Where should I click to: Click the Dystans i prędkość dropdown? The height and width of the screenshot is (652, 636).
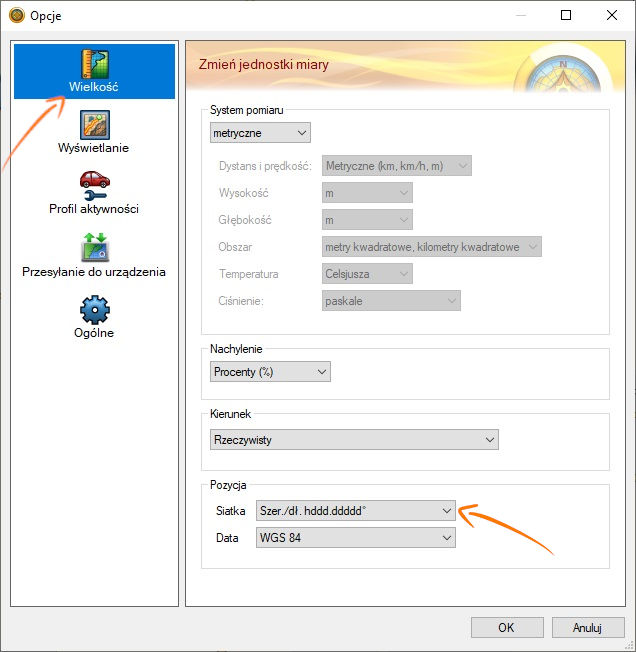395,166
